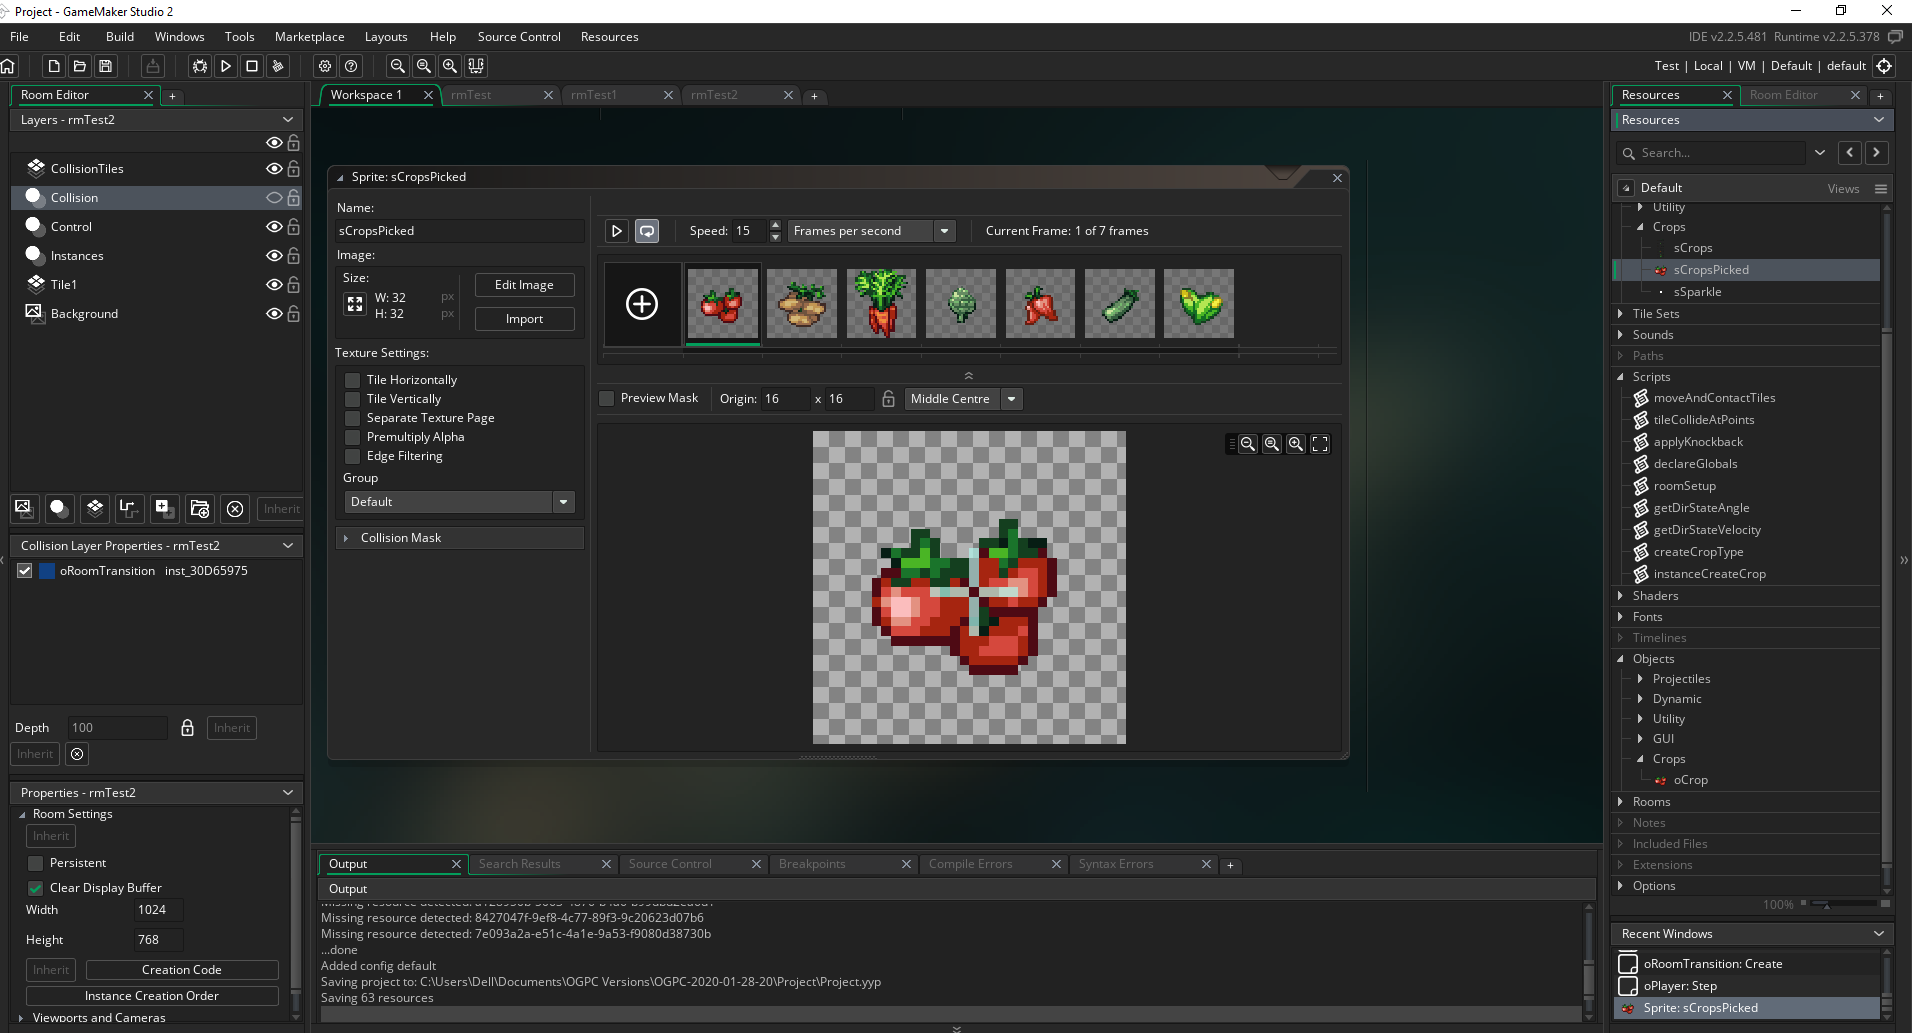This screenshot has width=1912, height=1033.
Task: Add a new tile layer in Room Editor
Action: coord(95,509)
